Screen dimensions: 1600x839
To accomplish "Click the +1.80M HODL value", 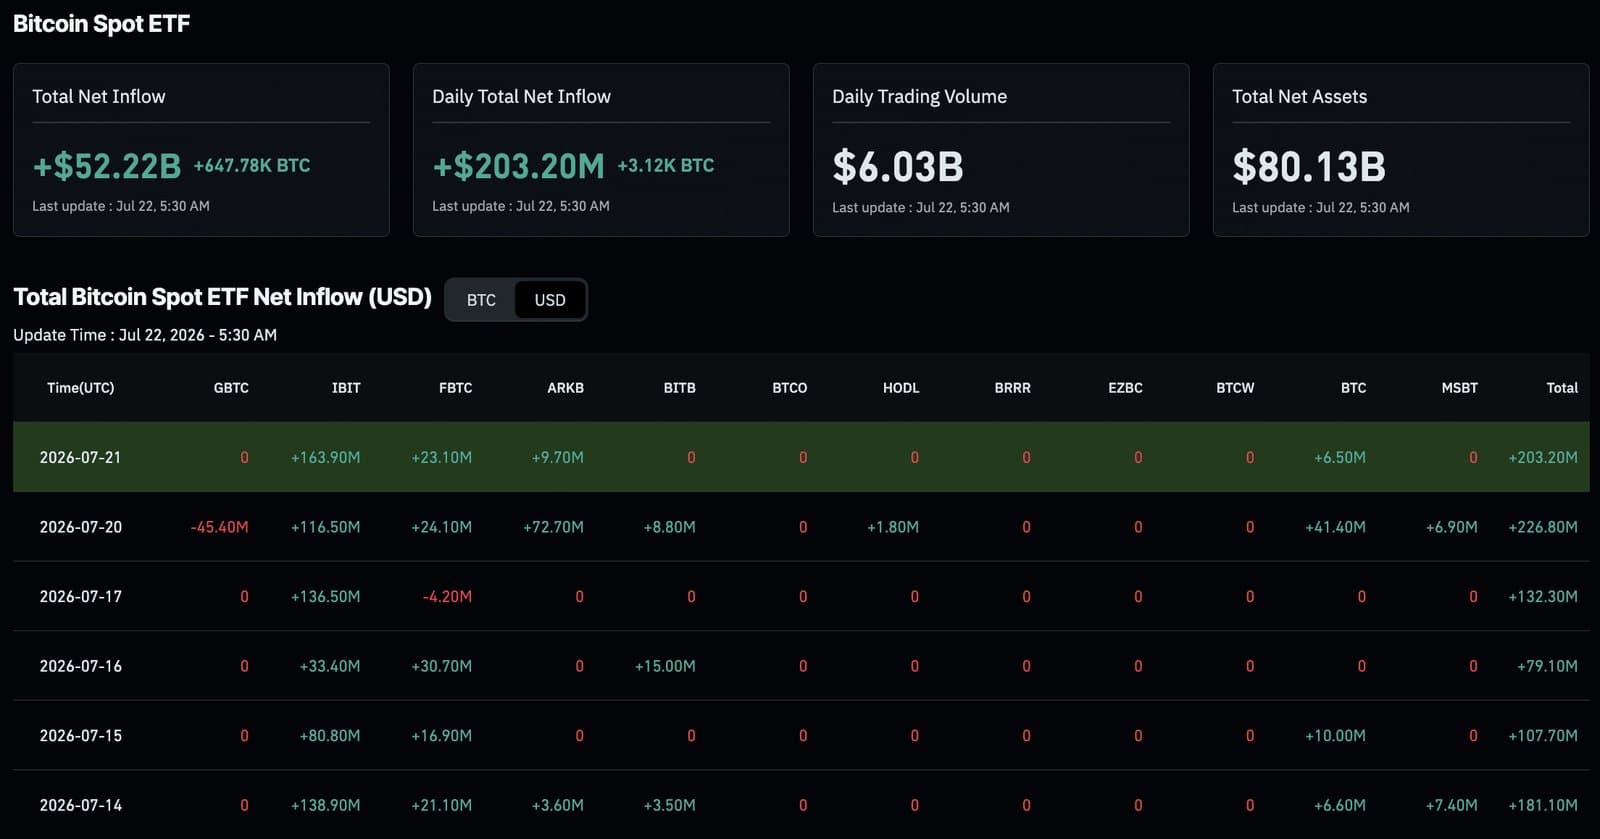I will (x=893, y=527).
